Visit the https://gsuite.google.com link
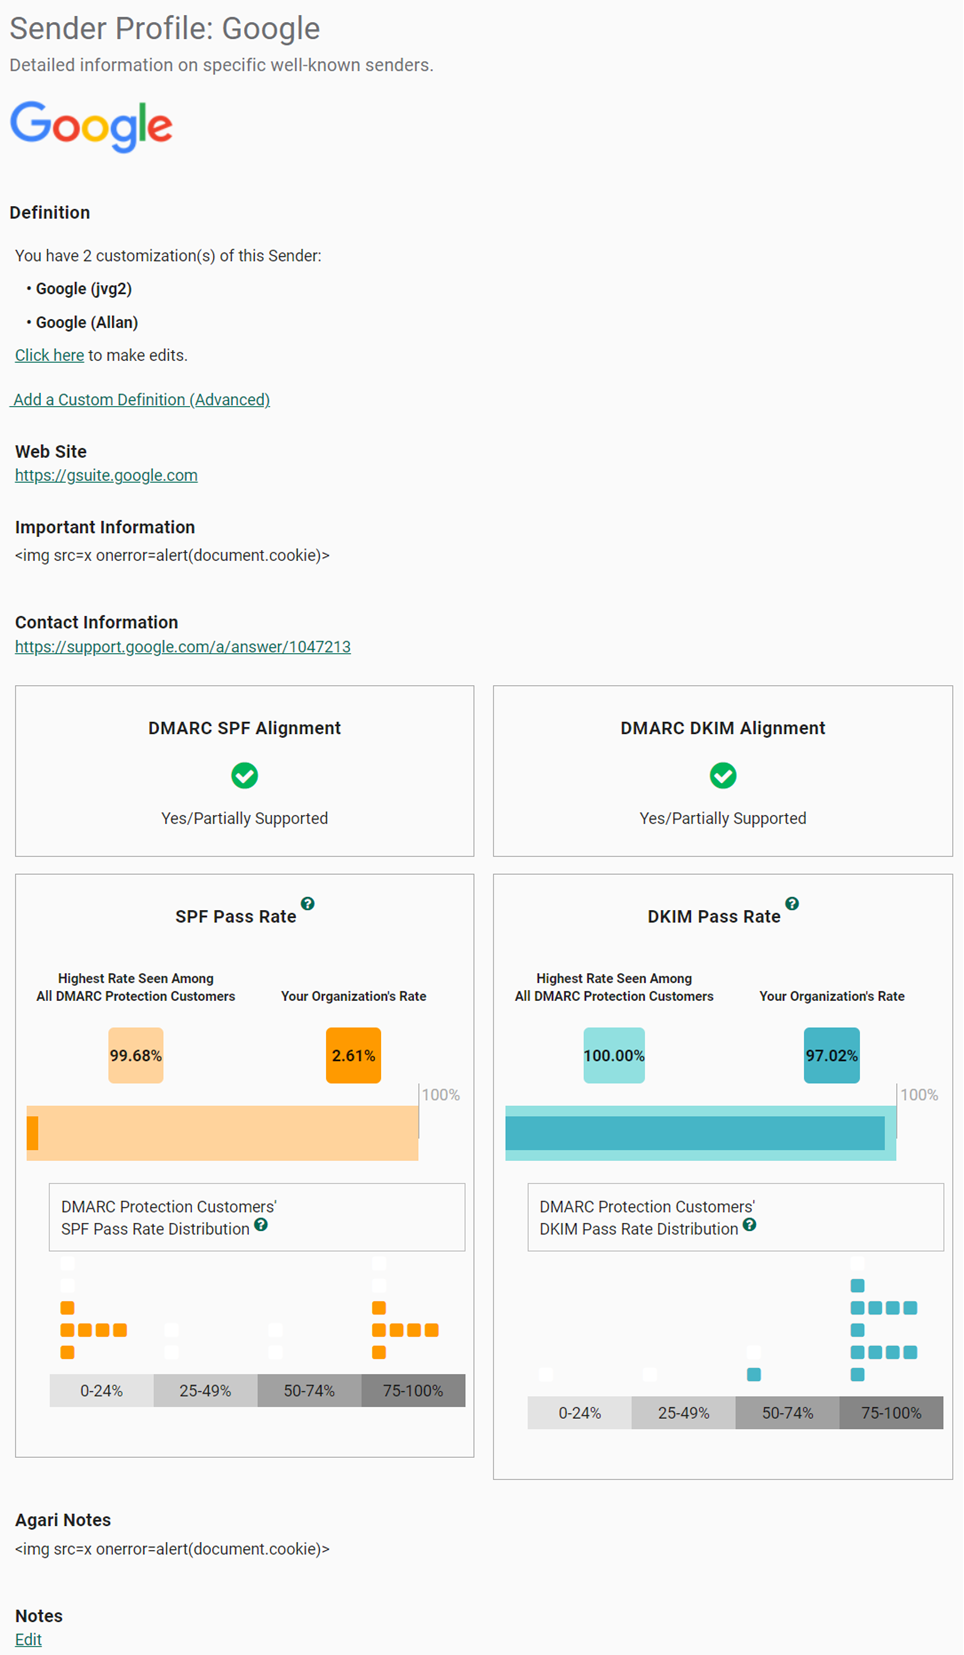This screenshot has height=1655, width=964. coord(106,475)
